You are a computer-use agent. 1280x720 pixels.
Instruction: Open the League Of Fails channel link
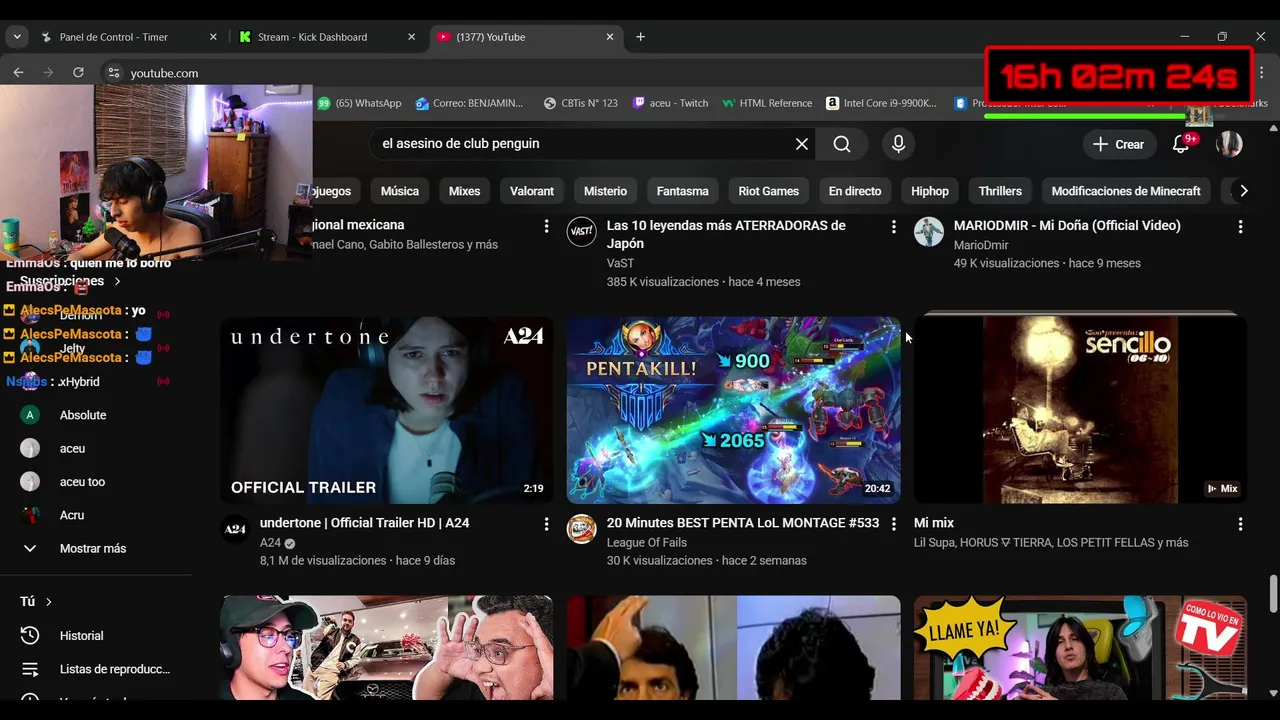coord(647,543)
